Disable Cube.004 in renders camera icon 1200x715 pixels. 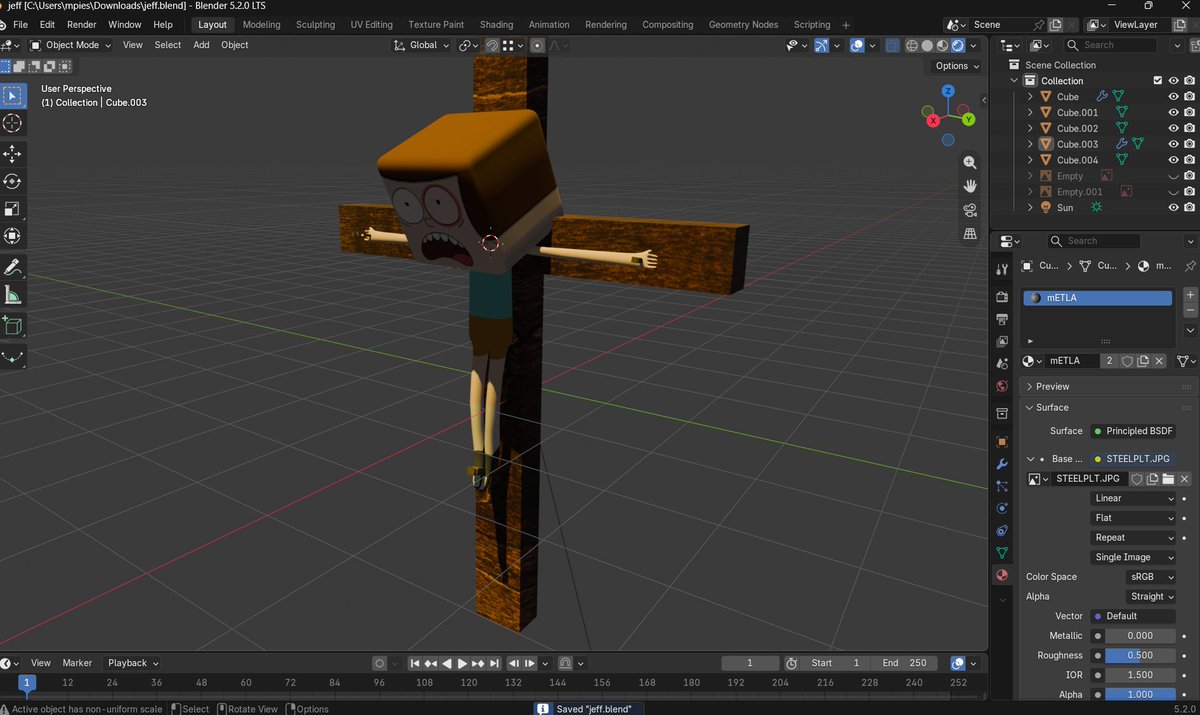click(x=1189, y=160)
